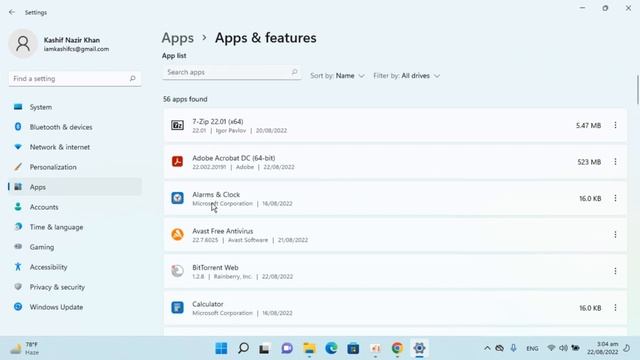Open clock and date in taskbar
The height and width of the screenshot is (360, 640).
click(602, 348)
